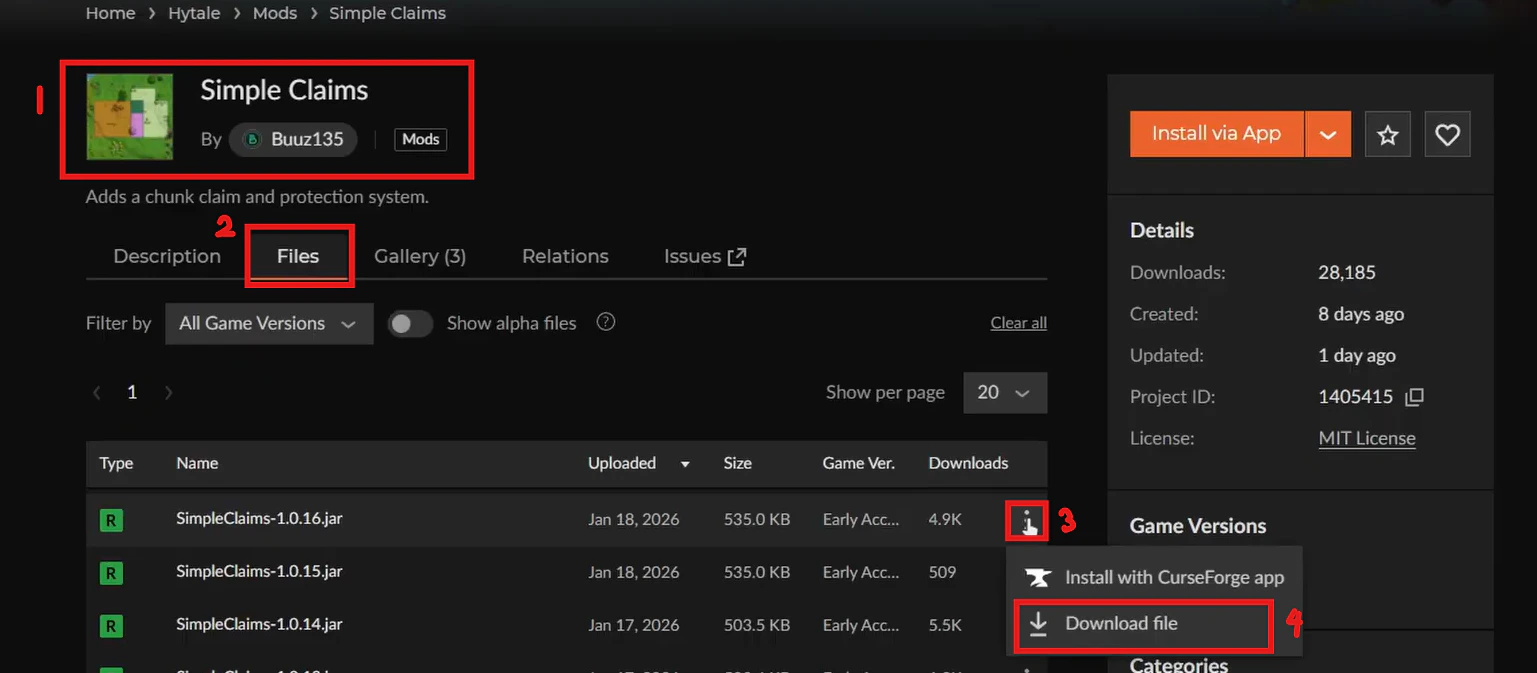Image resolution: width=1537 pixels, height=673 pixels.
Task: Open SimpleClaims-1.0.16.jar file name
Action: (259, 518)
